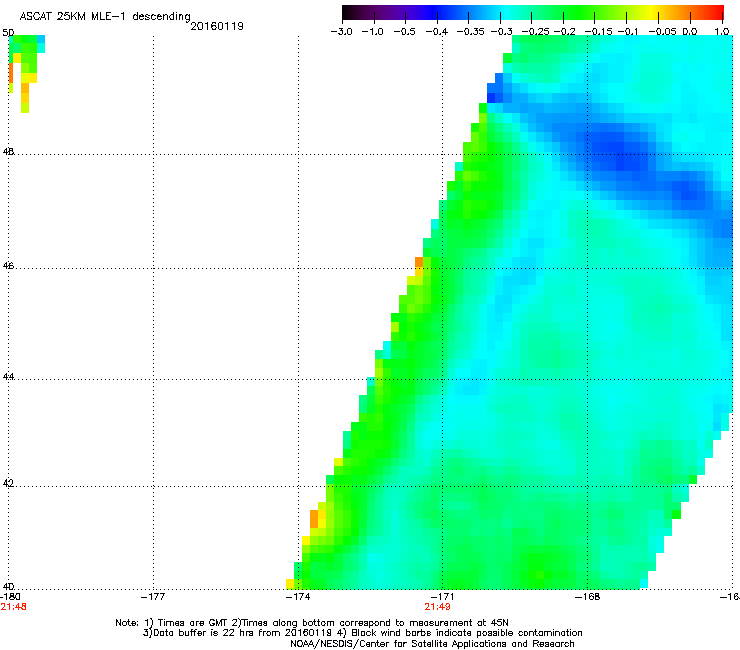The width and height of the screenshot is (740, 650).
Task: Click the longitude label "-168"
Action: point(588,597)
